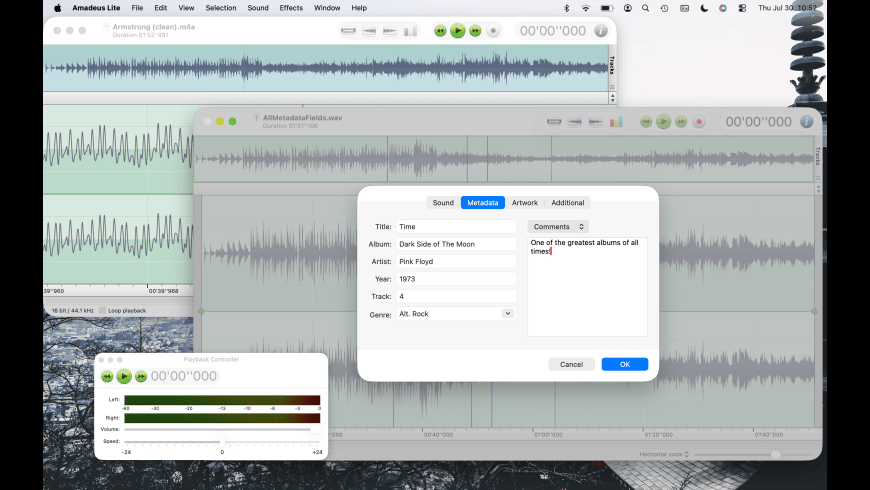Image resolution: width=870 pixels, height=490 pixels.
Task: Click the Tracks handle in the Armstrong window
Action: click(x=612, y=64)
